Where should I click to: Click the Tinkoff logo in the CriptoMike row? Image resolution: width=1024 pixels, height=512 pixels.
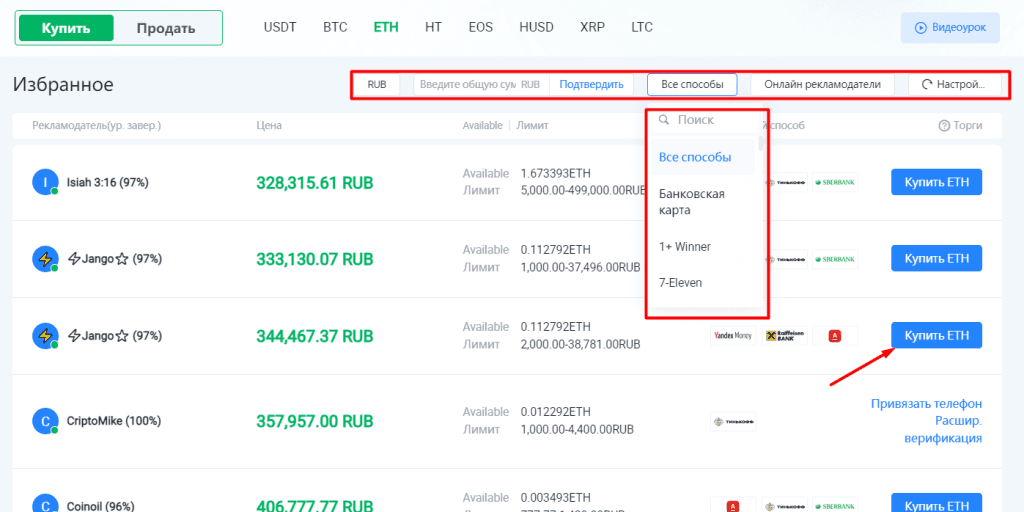tap(733, 421)
